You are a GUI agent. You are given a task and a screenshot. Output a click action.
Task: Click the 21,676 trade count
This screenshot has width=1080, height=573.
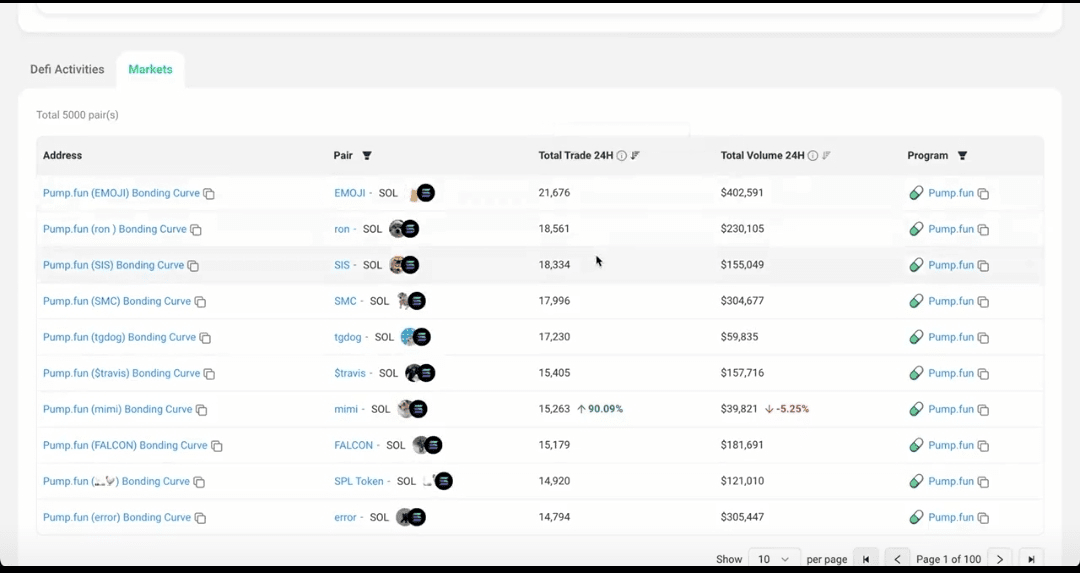tap(554, 193)
